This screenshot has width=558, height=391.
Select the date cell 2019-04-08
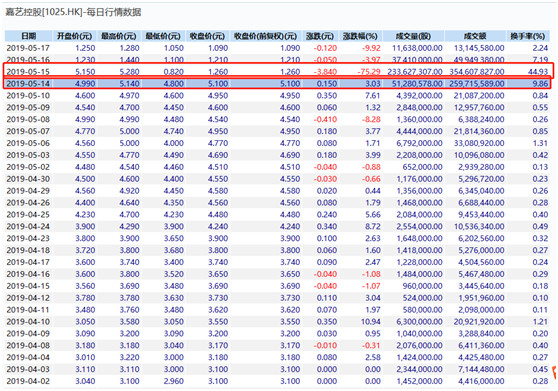[x=28, y=346]
